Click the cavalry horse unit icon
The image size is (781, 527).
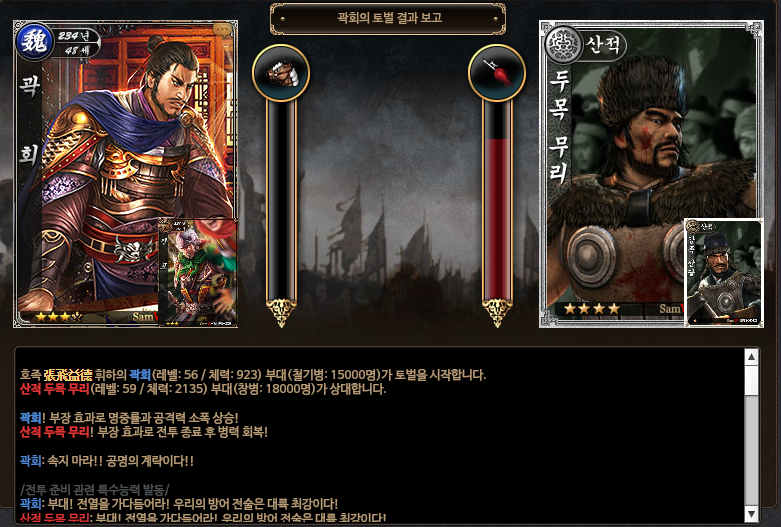click(x=281, y=73)
